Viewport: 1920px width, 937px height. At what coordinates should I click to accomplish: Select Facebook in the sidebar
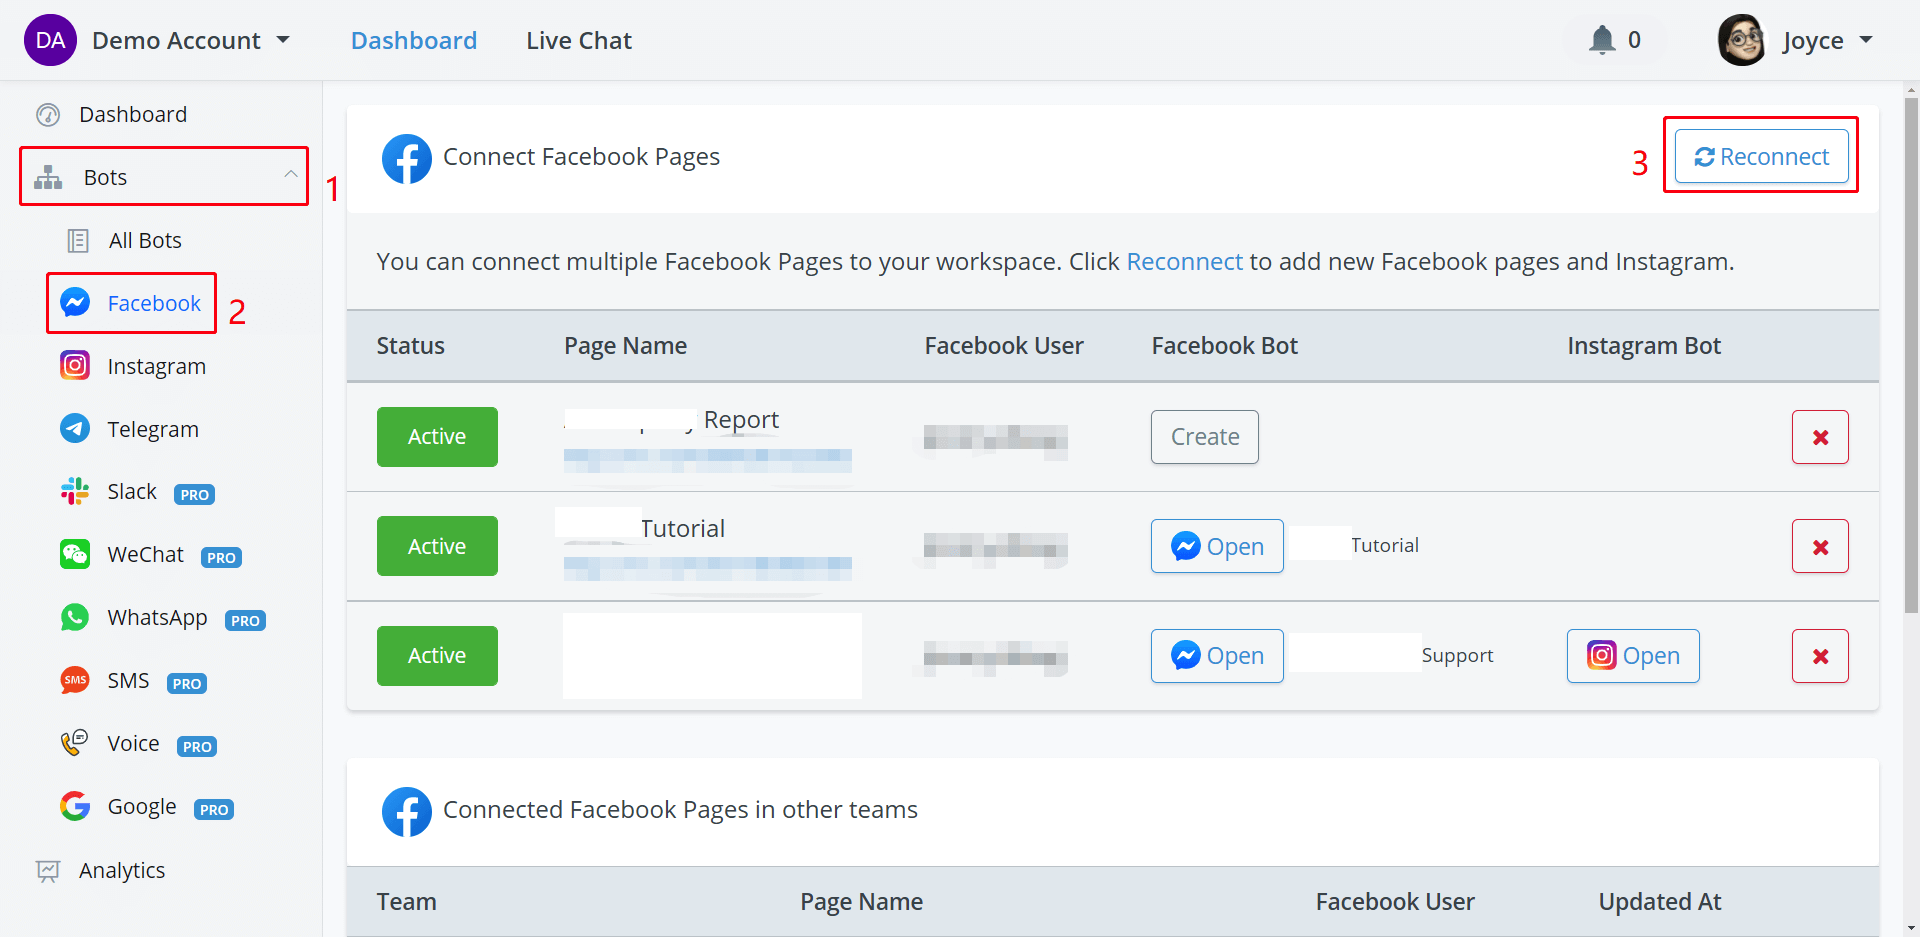click(154, 303)
